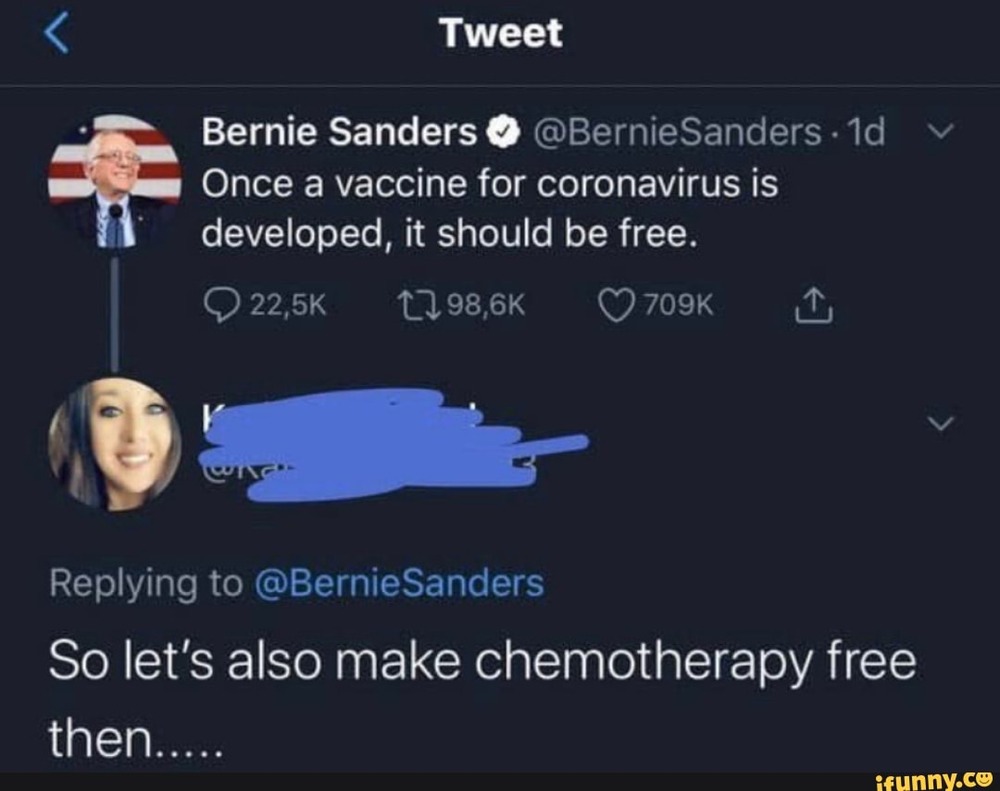Expand the chevron menu on the reply tweet

pos(942,423)
